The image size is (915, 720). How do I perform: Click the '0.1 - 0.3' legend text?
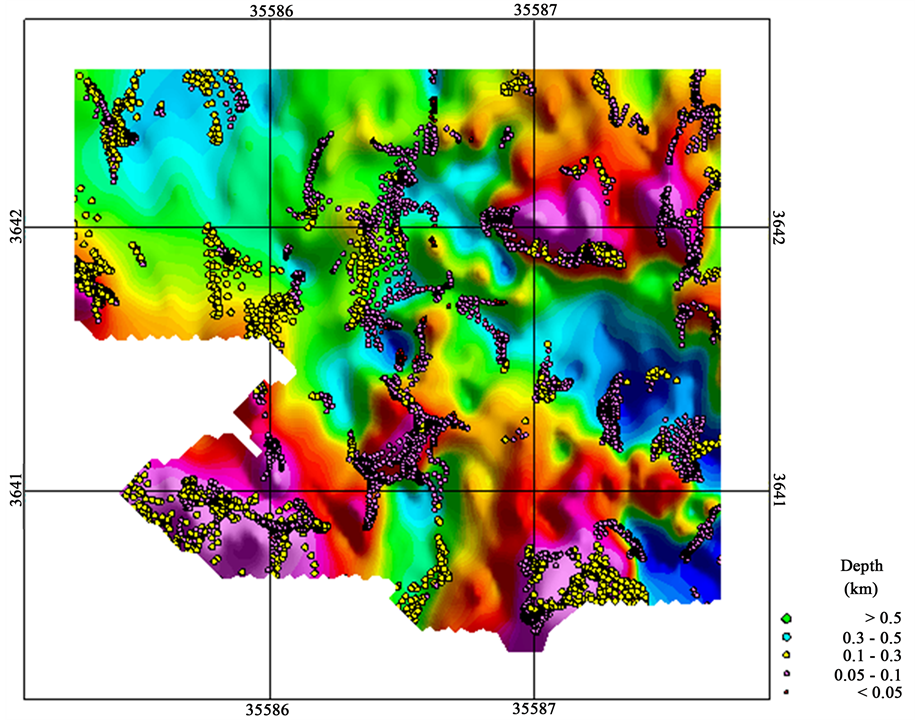(x=872, y=656)
